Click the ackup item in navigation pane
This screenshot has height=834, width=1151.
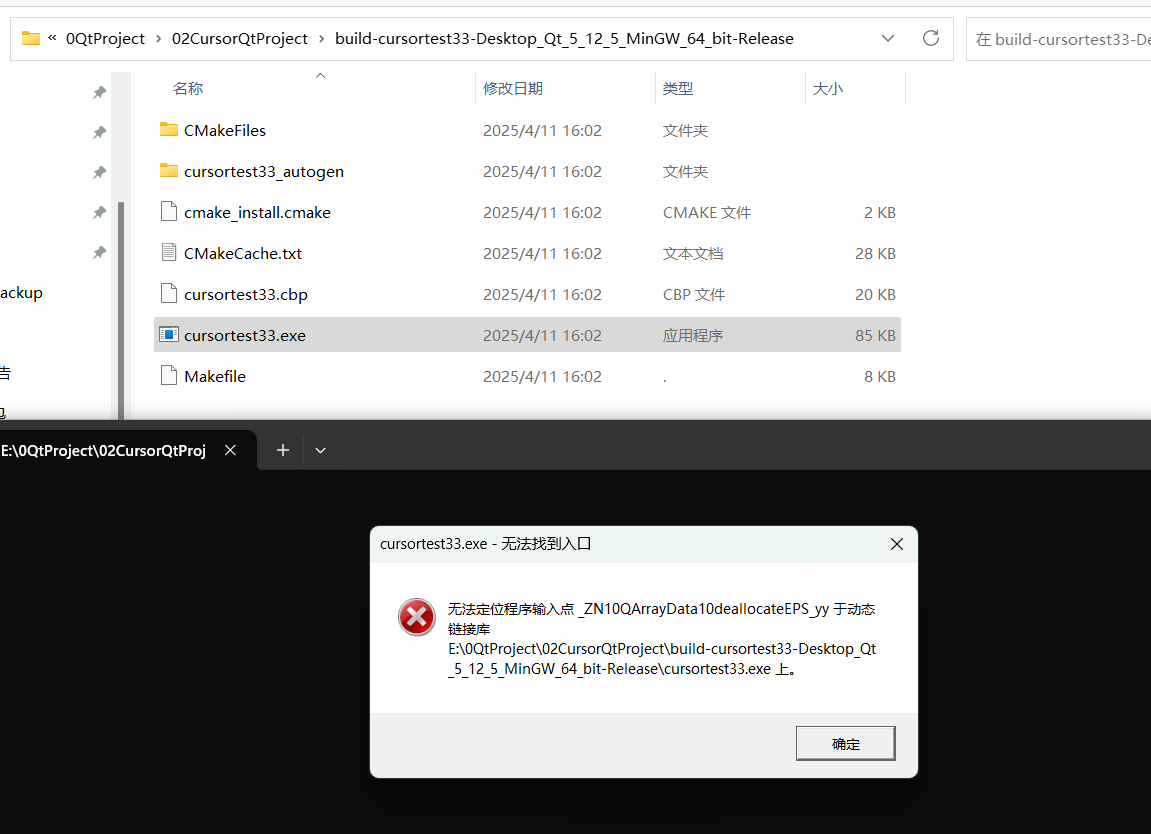[21, 293]
